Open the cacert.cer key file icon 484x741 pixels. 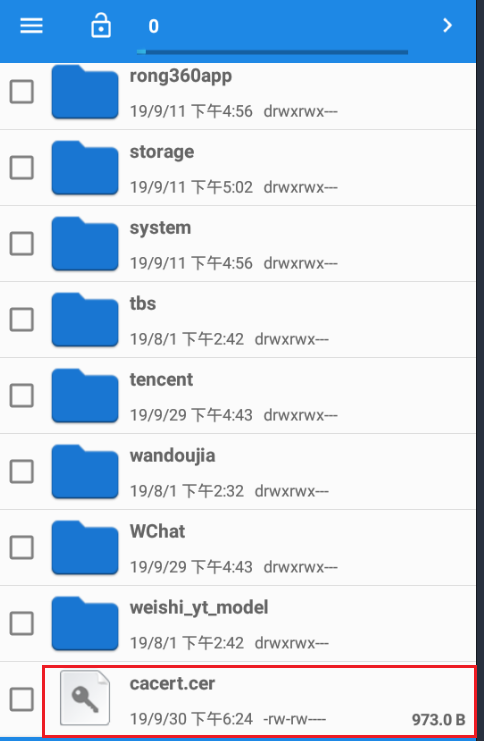(x=85, y=698)
